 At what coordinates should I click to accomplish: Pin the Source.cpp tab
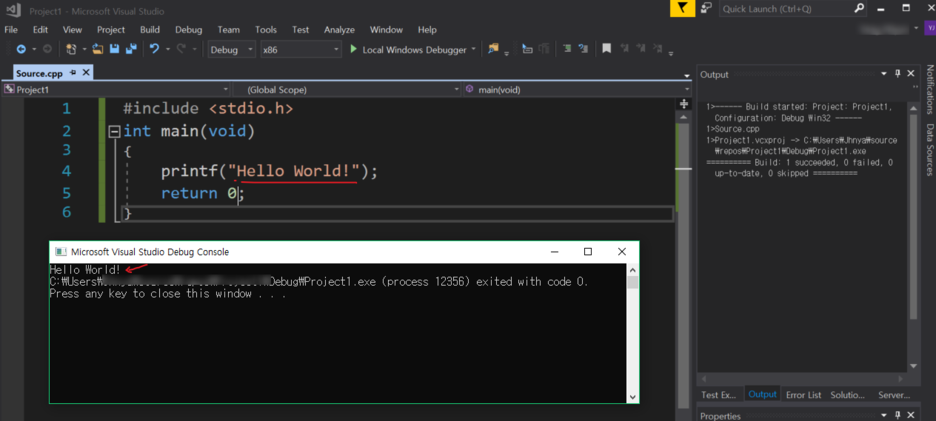pyautogui.click(x=73, y=73)
